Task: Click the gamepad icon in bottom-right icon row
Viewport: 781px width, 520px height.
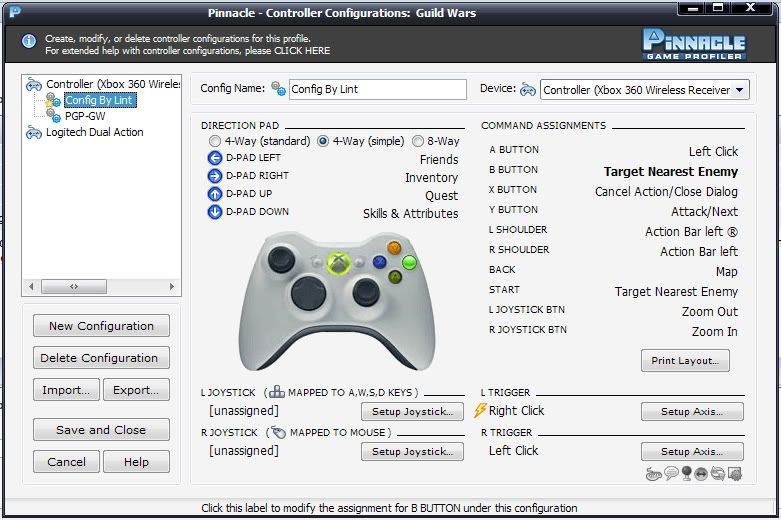Action: click(x=653, y=474)
